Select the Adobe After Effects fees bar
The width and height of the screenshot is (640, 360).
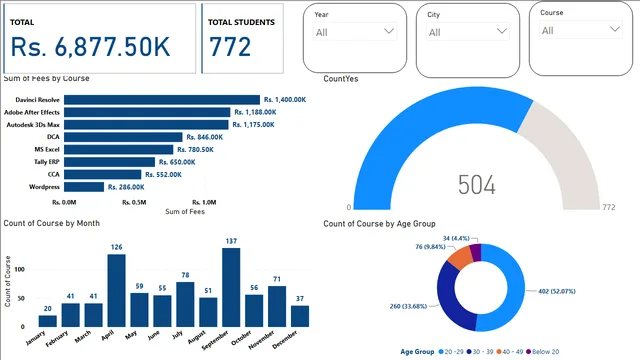click(x=147, y=112)
